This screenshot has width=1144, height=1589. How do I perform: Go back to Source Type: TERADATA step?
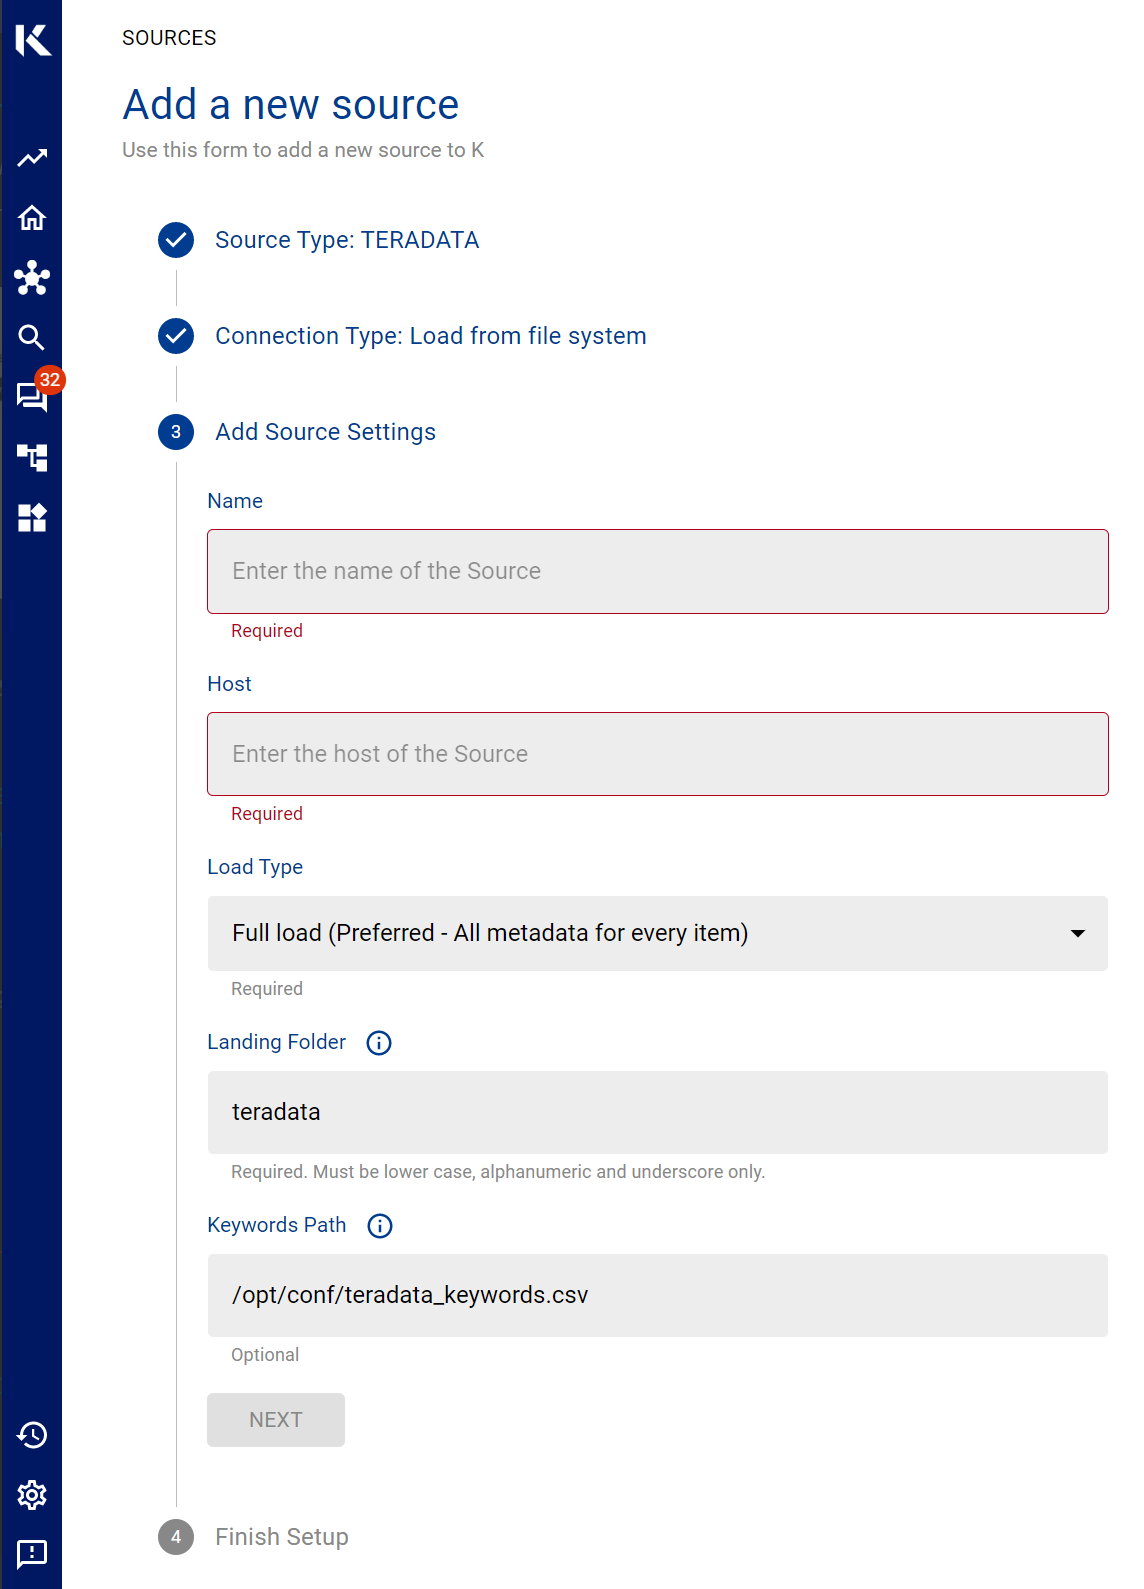(346, 240)
